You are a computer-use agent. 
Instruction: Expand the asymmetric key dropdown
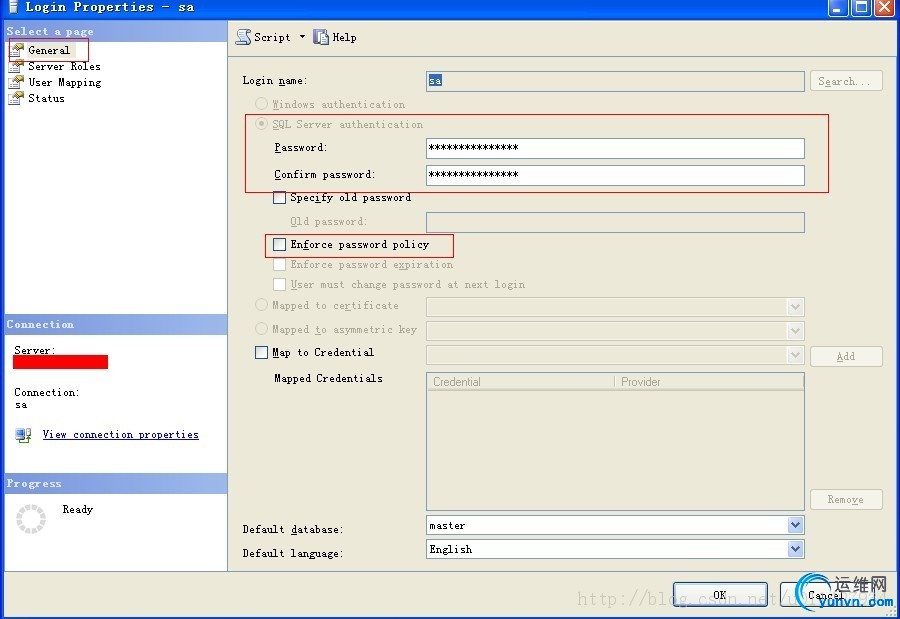pyautogui.click(x=795, y=331)
